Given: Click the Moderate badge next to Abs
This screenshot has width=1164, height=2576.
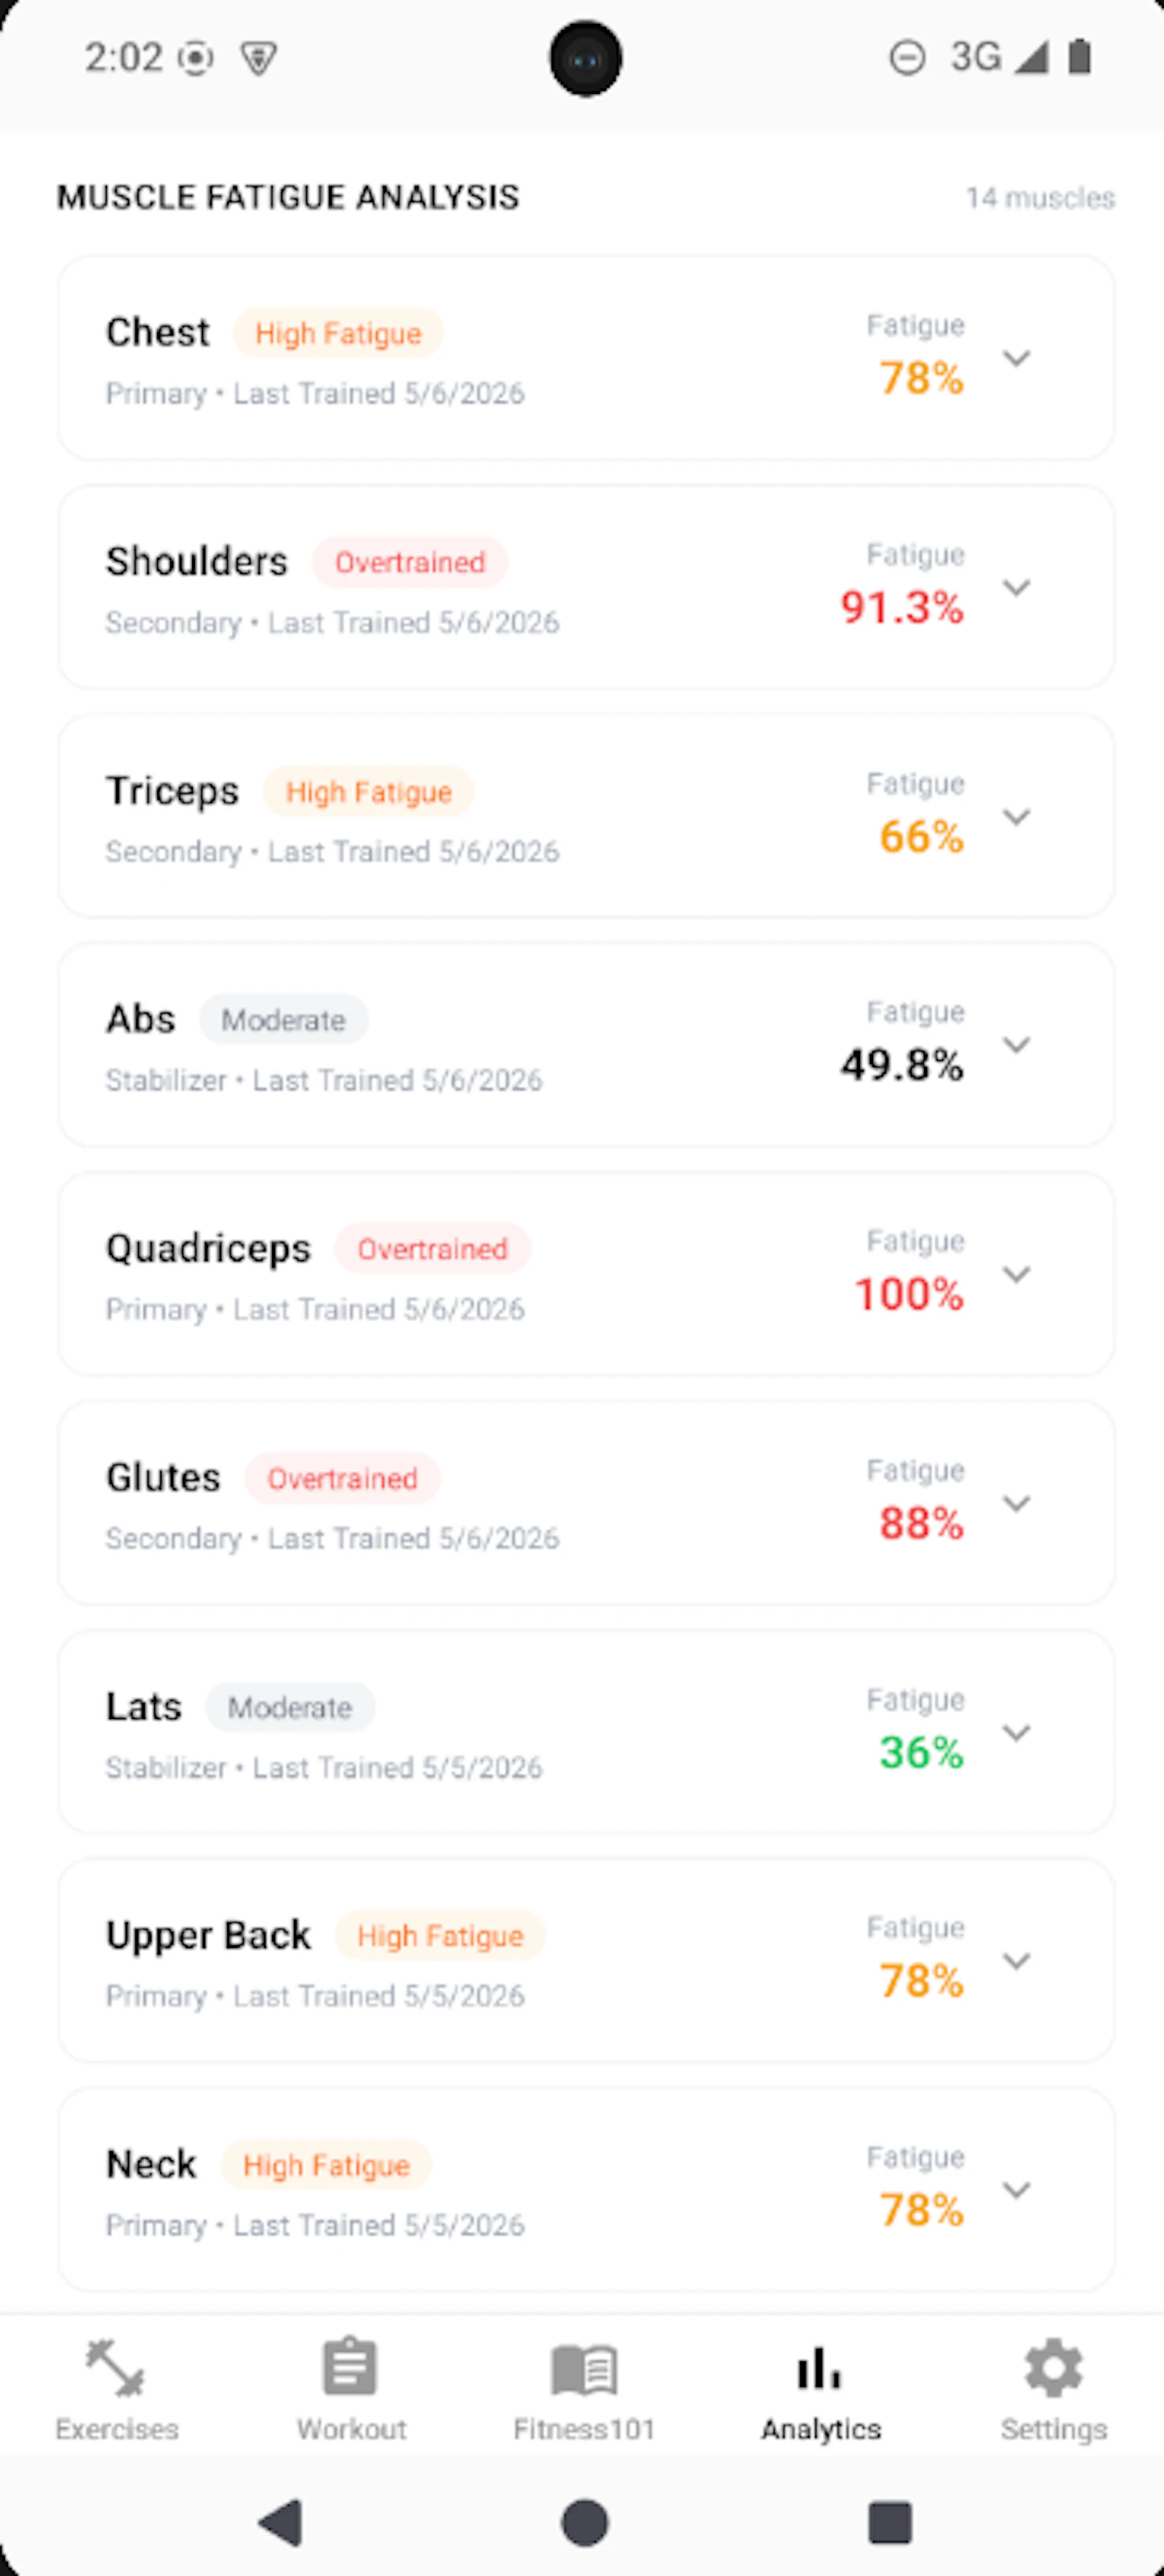Looking at the screenshot, I should [283, 1020].
